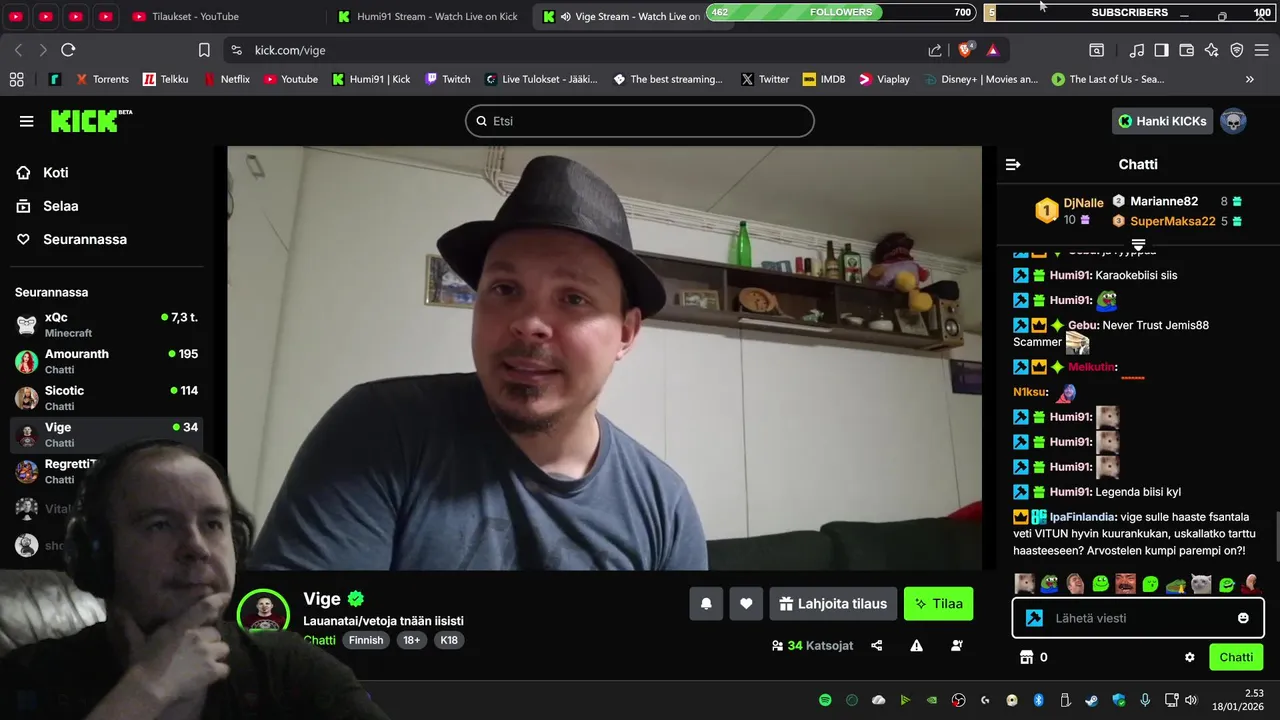Viewport: 1280px width, 720px height.
Task: Insert the white cat quick emote
Action: [1202, 584]
